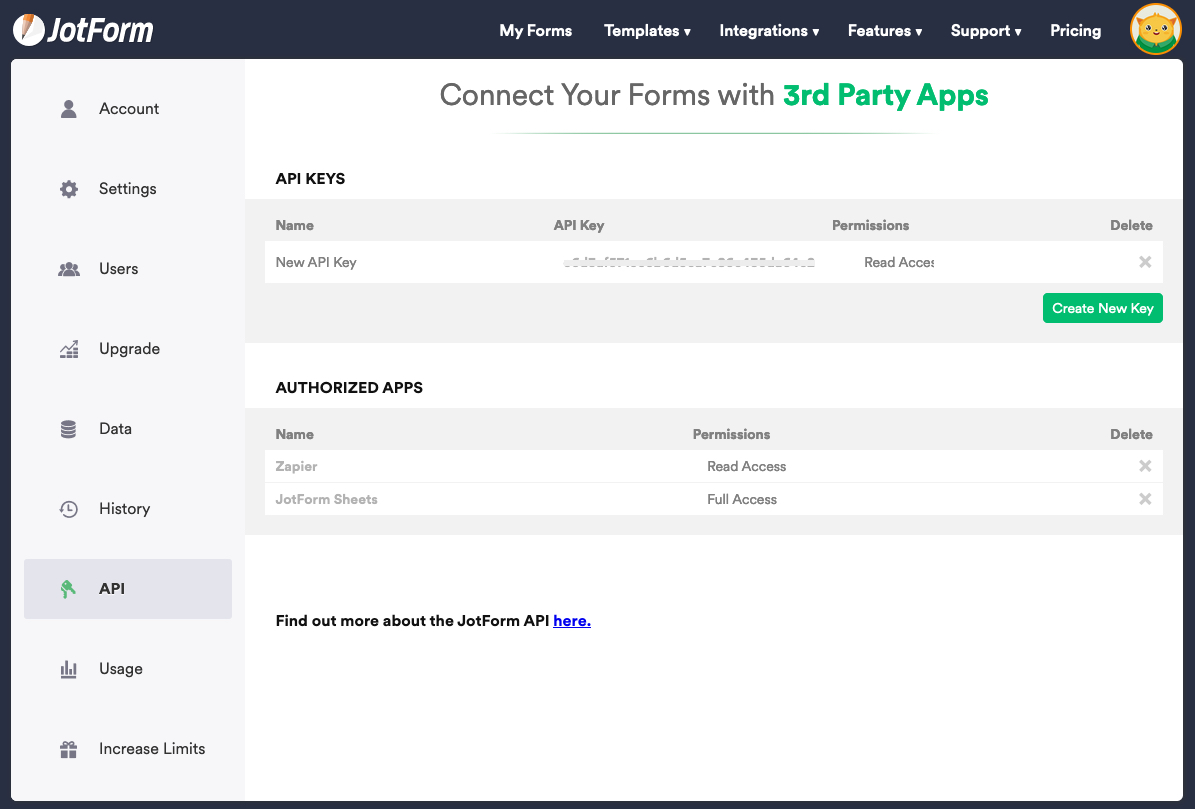Click the Increase Limits gift icon
Screen dimensions: 1195x809
[69, 749]
